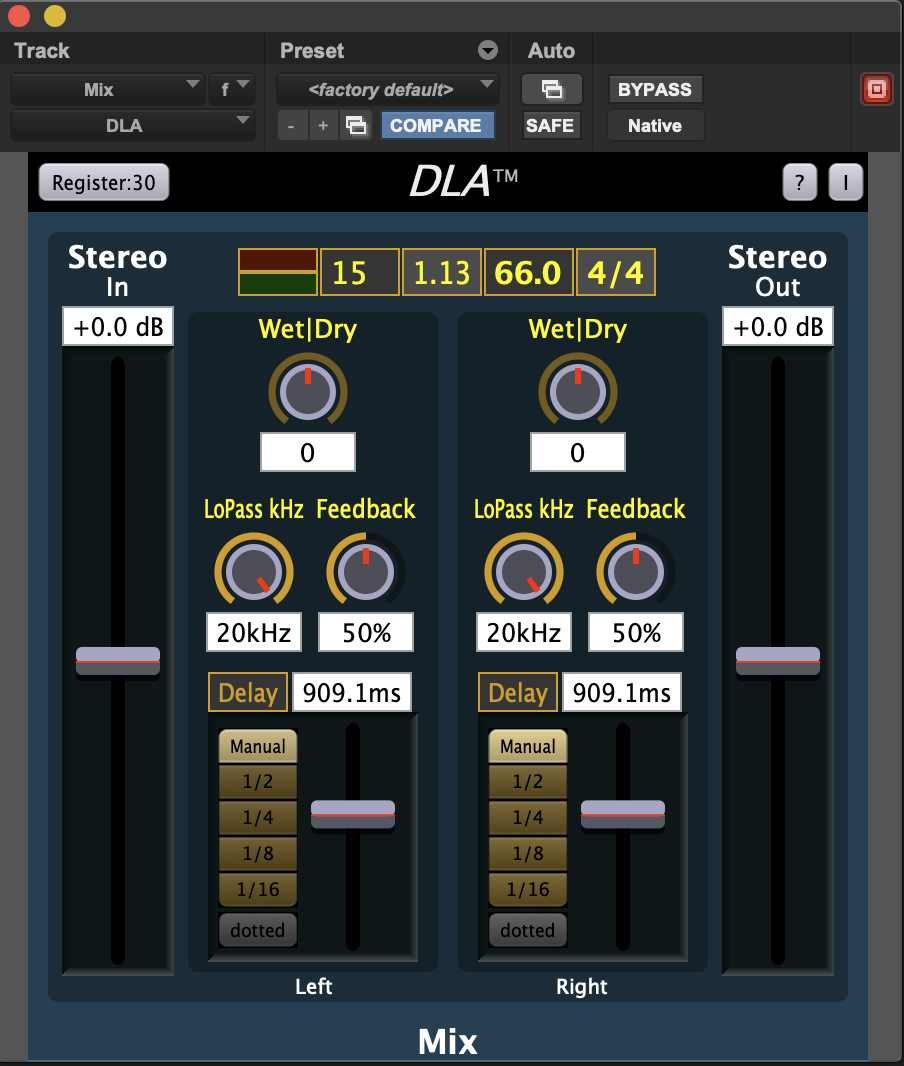Click the Stereo In fader handle
This screenshot has width=904, height=1066.
tap(118, 660)
